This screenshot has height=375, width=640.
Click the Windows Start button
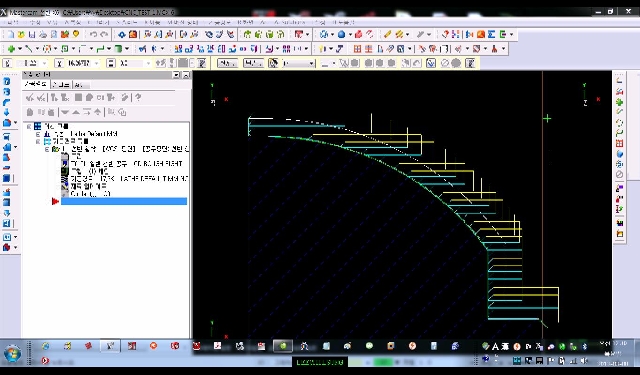tap(12, 353)
